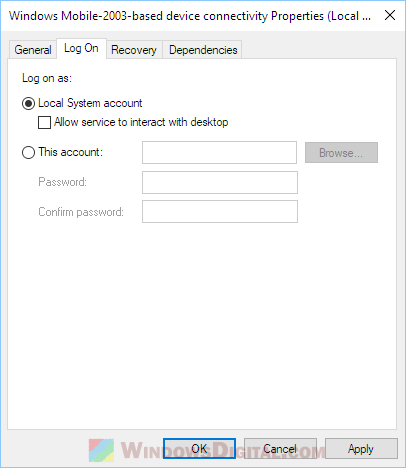Screen dimensions: 406x468
Task: Click the grayed Password: label
Action: (x=62, y=182)
